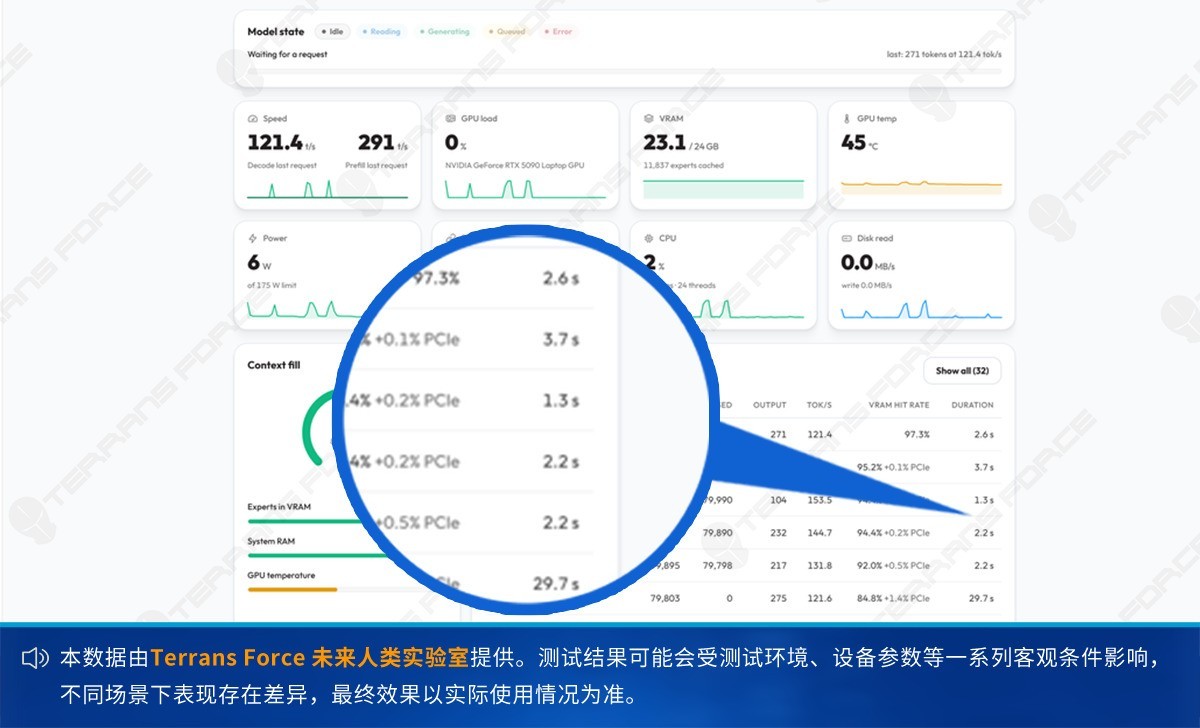The image size is (1200, 728).
Task: Click the CPU processor icon
Action: tap(648, 239)
